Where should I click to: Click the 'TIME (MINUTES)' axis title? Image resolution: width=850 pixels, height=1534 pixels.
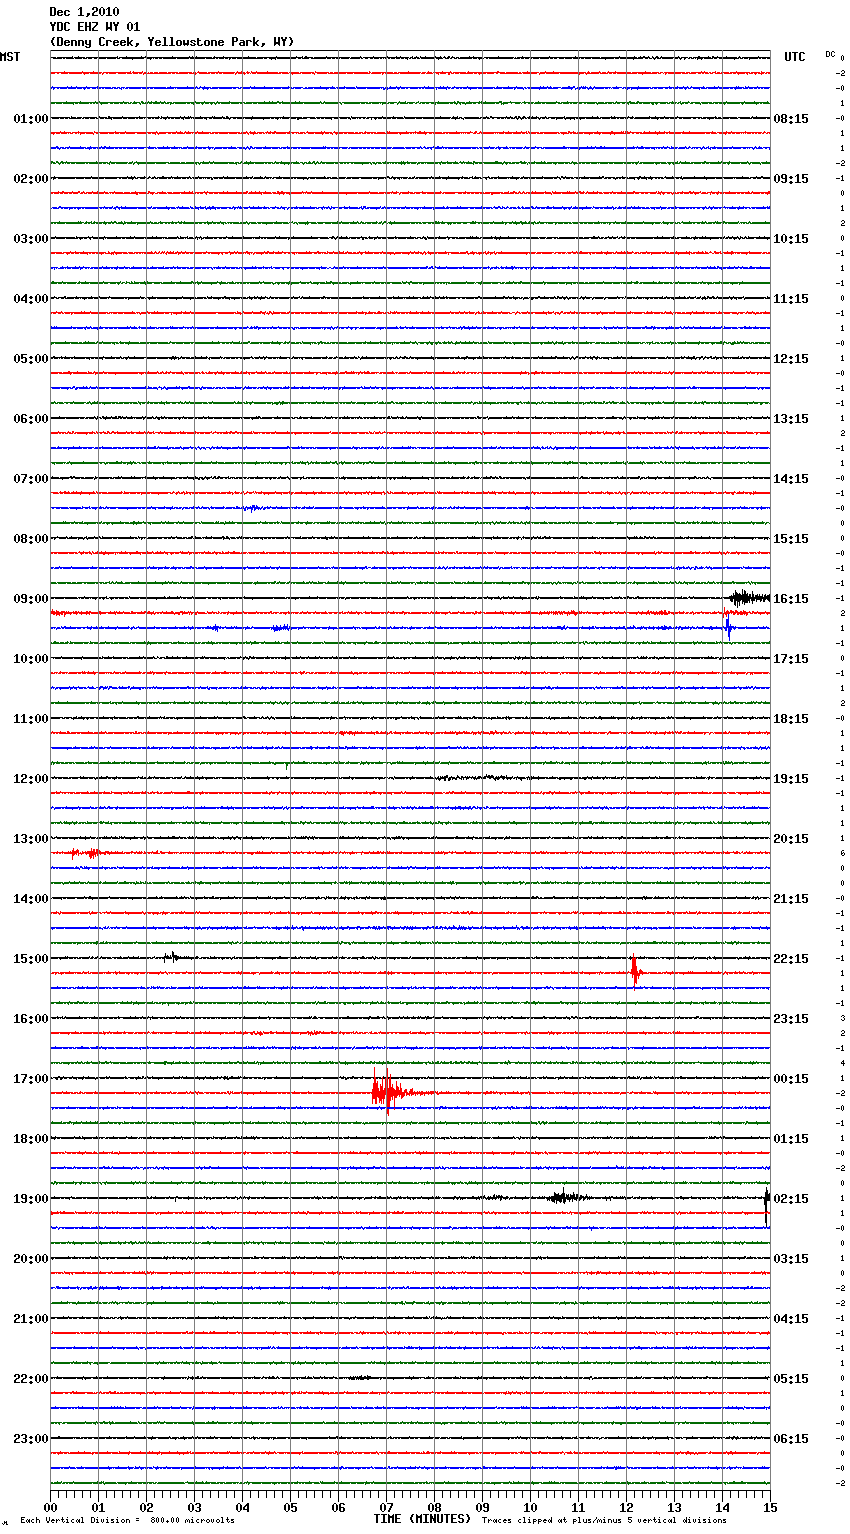click(x=422, y=1519)
